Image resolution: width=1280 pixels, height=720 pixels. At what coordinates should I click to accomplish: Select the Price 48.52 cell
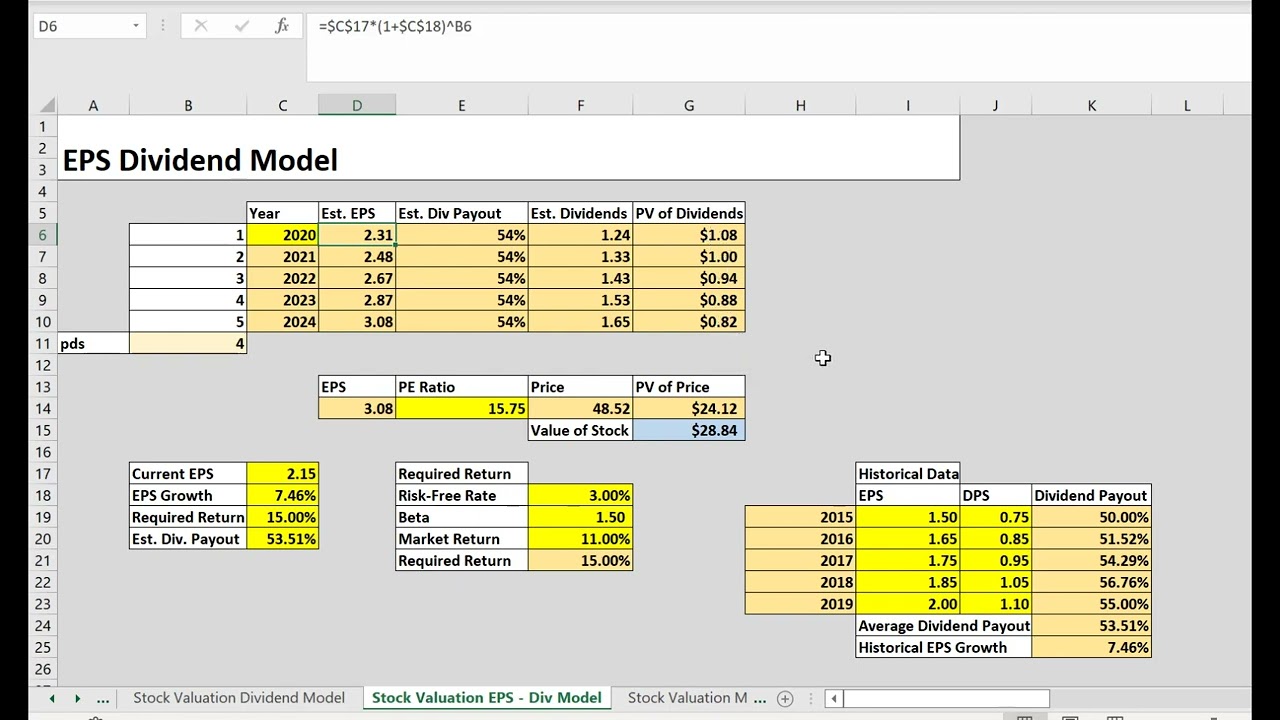[580, 409]
